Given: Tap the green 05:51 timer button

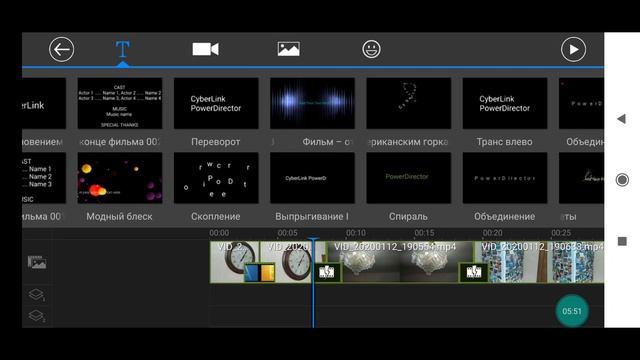Looking at the screenshot, I should pyautogui.click(x=572, y=311).
